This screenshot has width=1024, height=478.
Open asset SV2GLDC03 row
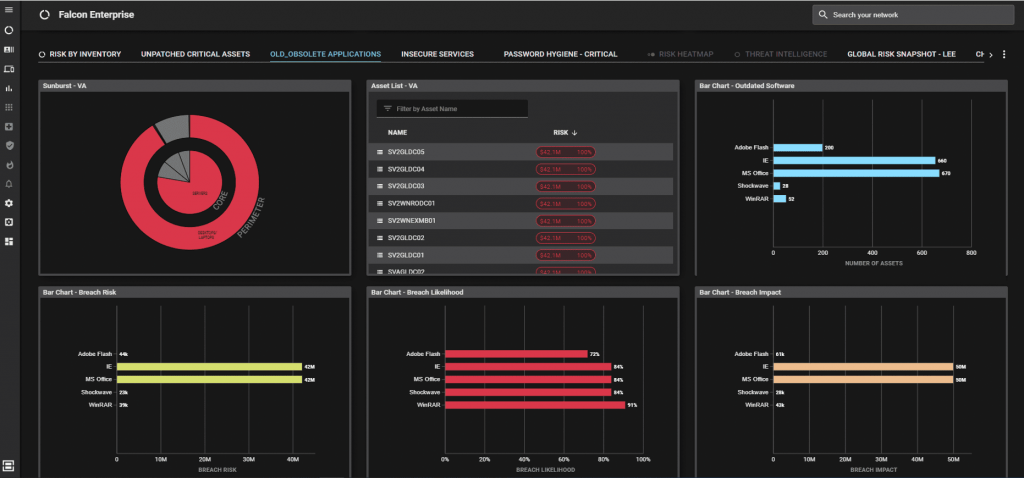tap(520, 186)
